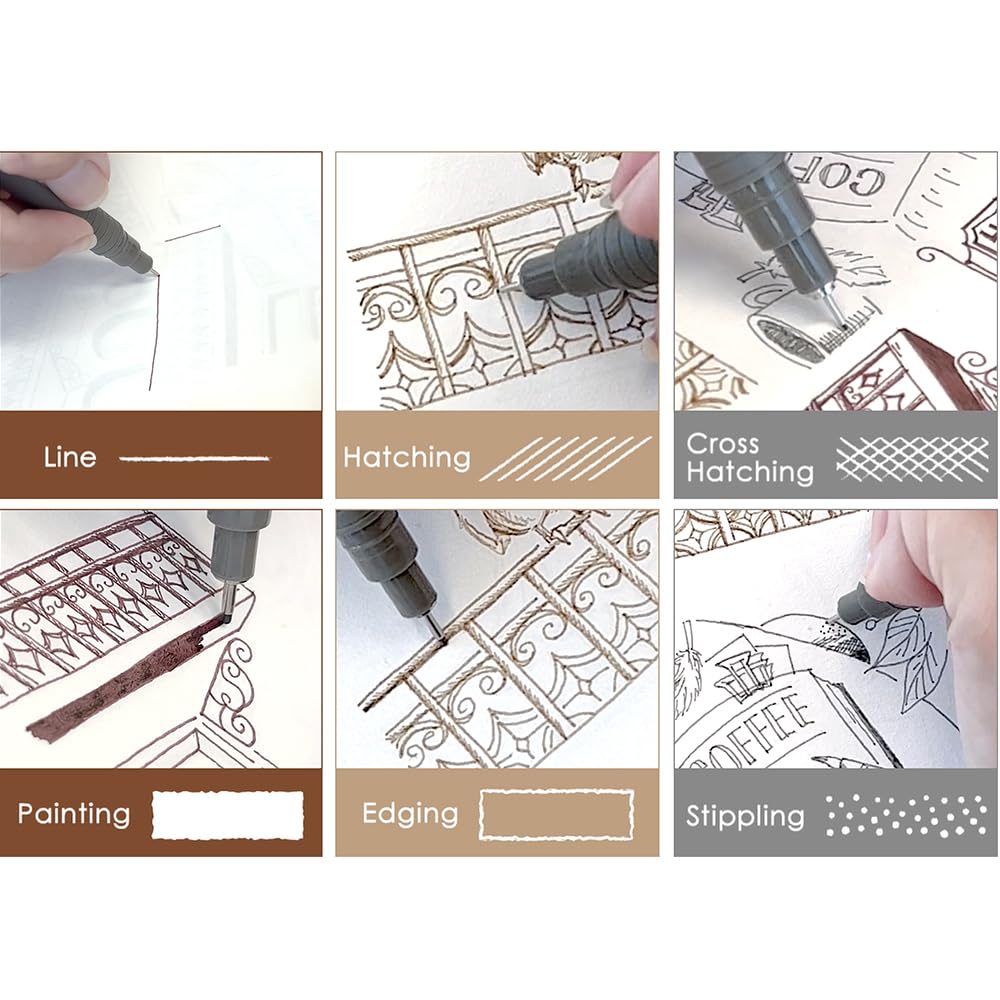1000x1000 pixels.
Task: Click the diagonal hatching lines icon
Action: 565,458
